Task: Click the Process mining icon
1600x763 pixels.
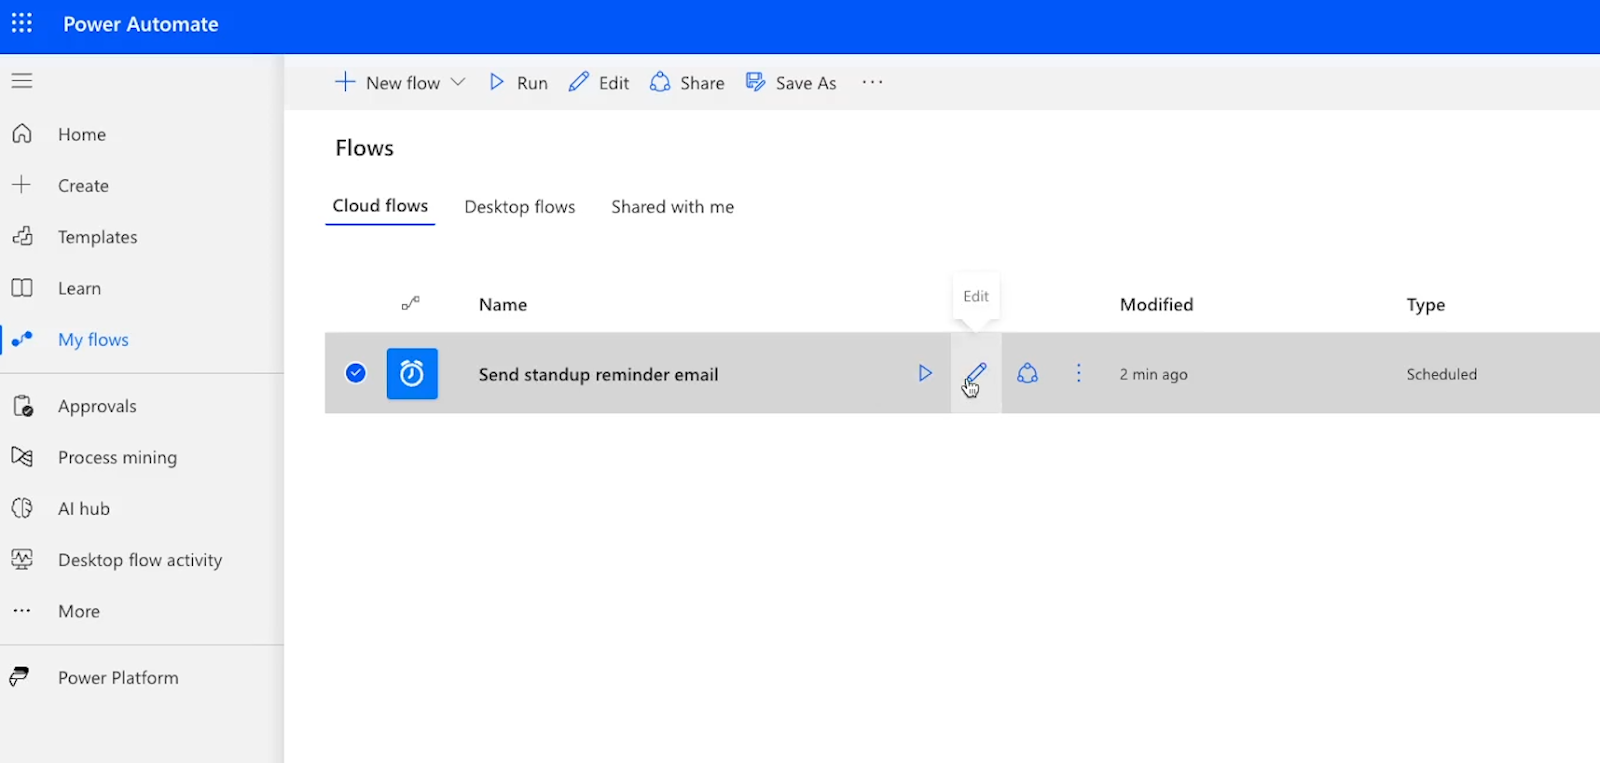Action: point(22,457)
